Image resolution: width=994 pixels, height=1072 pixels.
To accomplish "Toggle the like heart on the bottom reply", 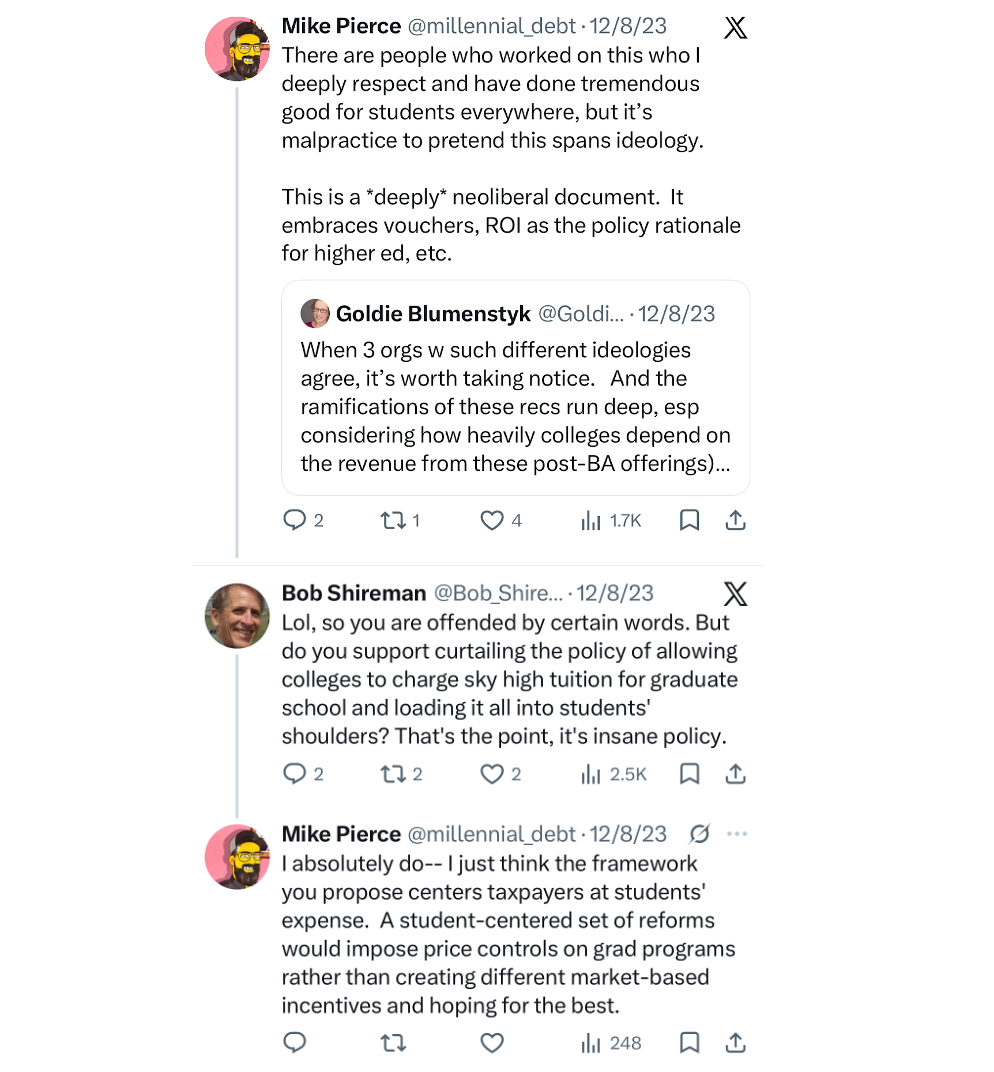I will (492, 1042).
